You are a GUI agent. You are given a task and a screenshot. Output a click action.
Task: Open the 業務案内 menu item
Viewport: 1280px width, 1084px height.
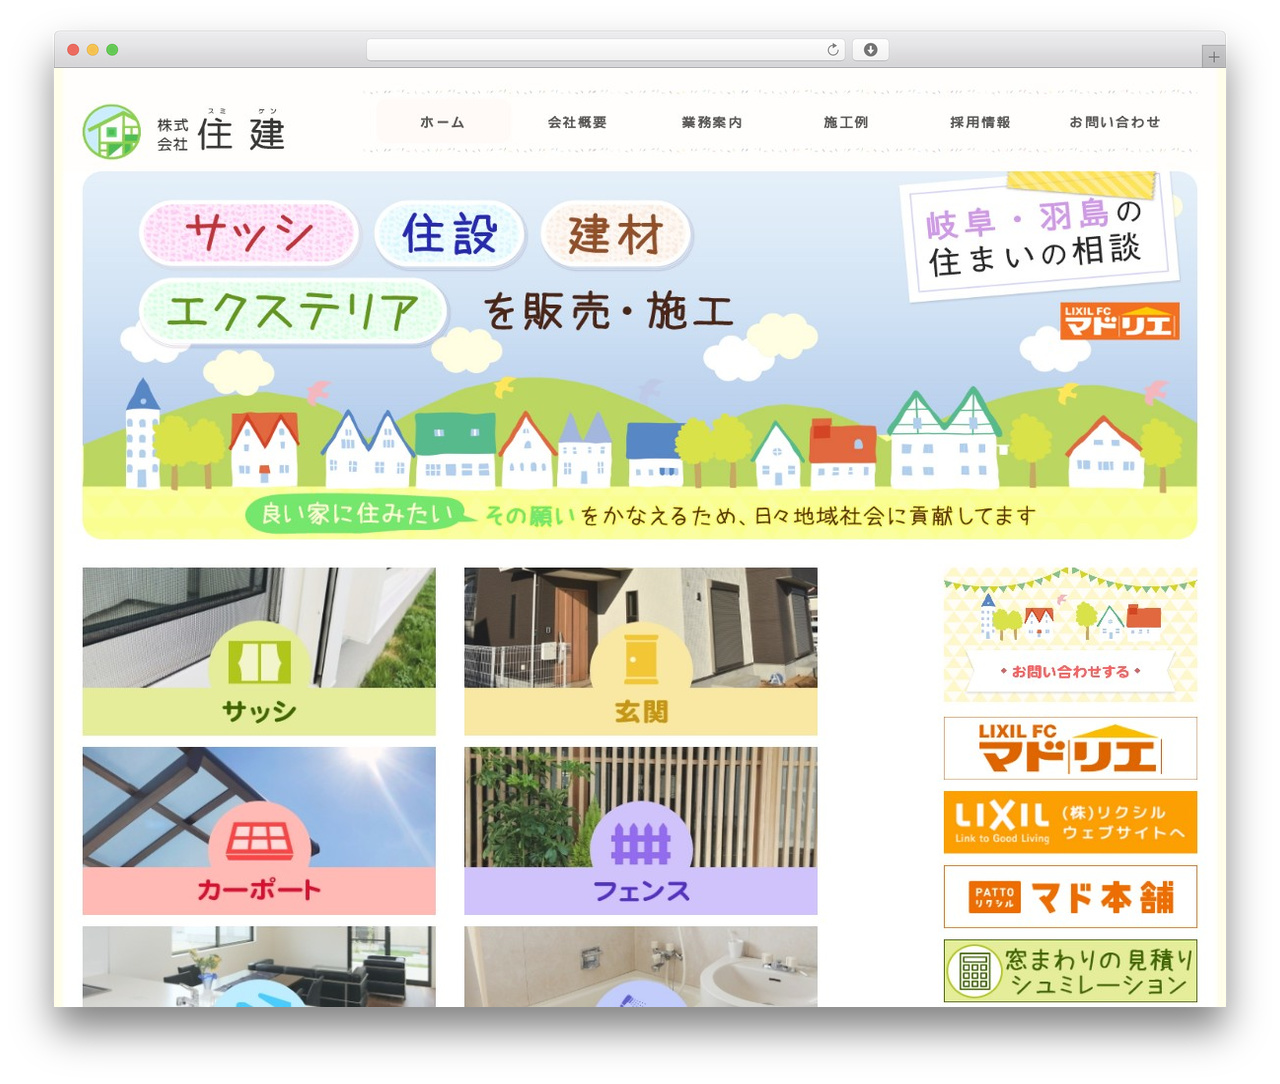click(712, 122)
